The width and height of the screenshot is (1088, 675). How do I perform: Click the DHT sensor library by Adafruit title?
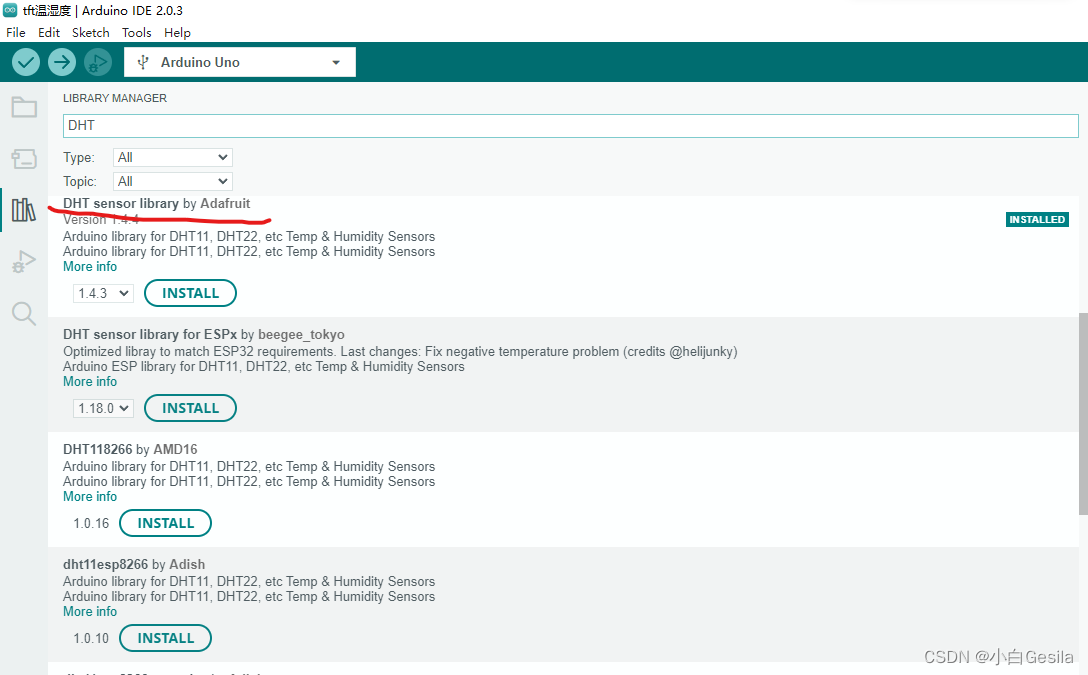click(157, 203)
